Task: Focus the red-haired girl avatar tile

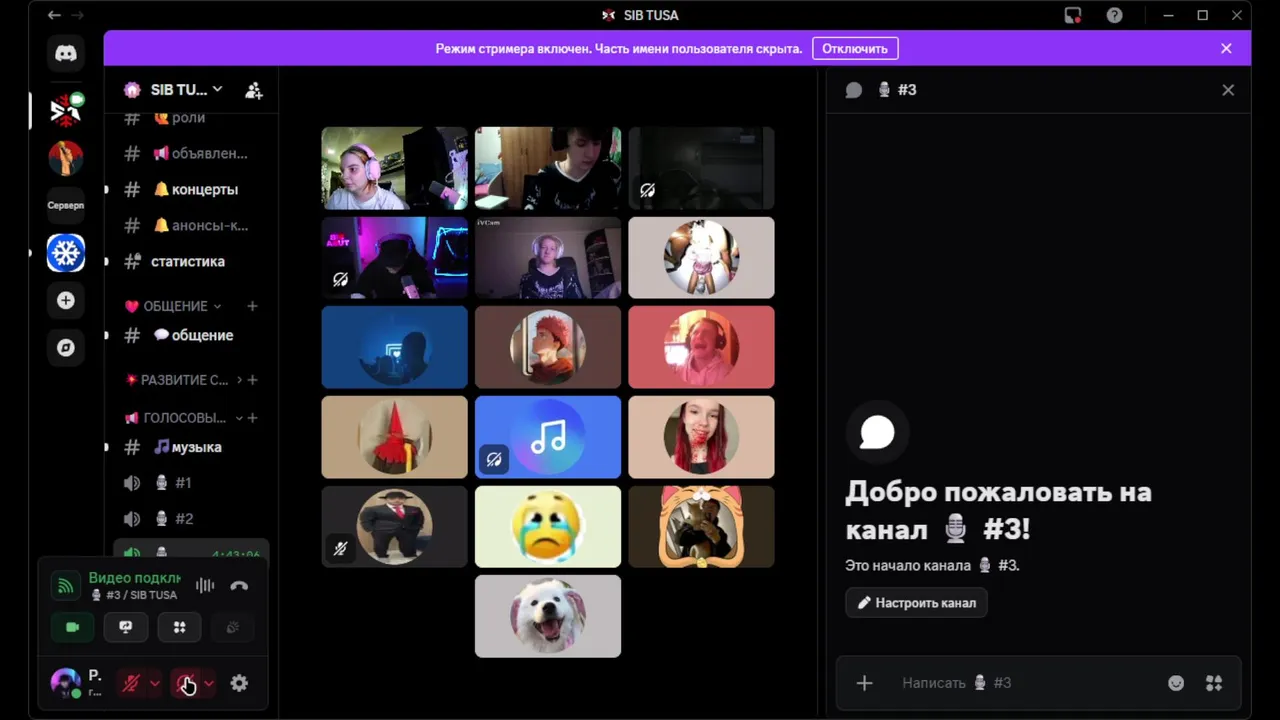Action: 701,437
